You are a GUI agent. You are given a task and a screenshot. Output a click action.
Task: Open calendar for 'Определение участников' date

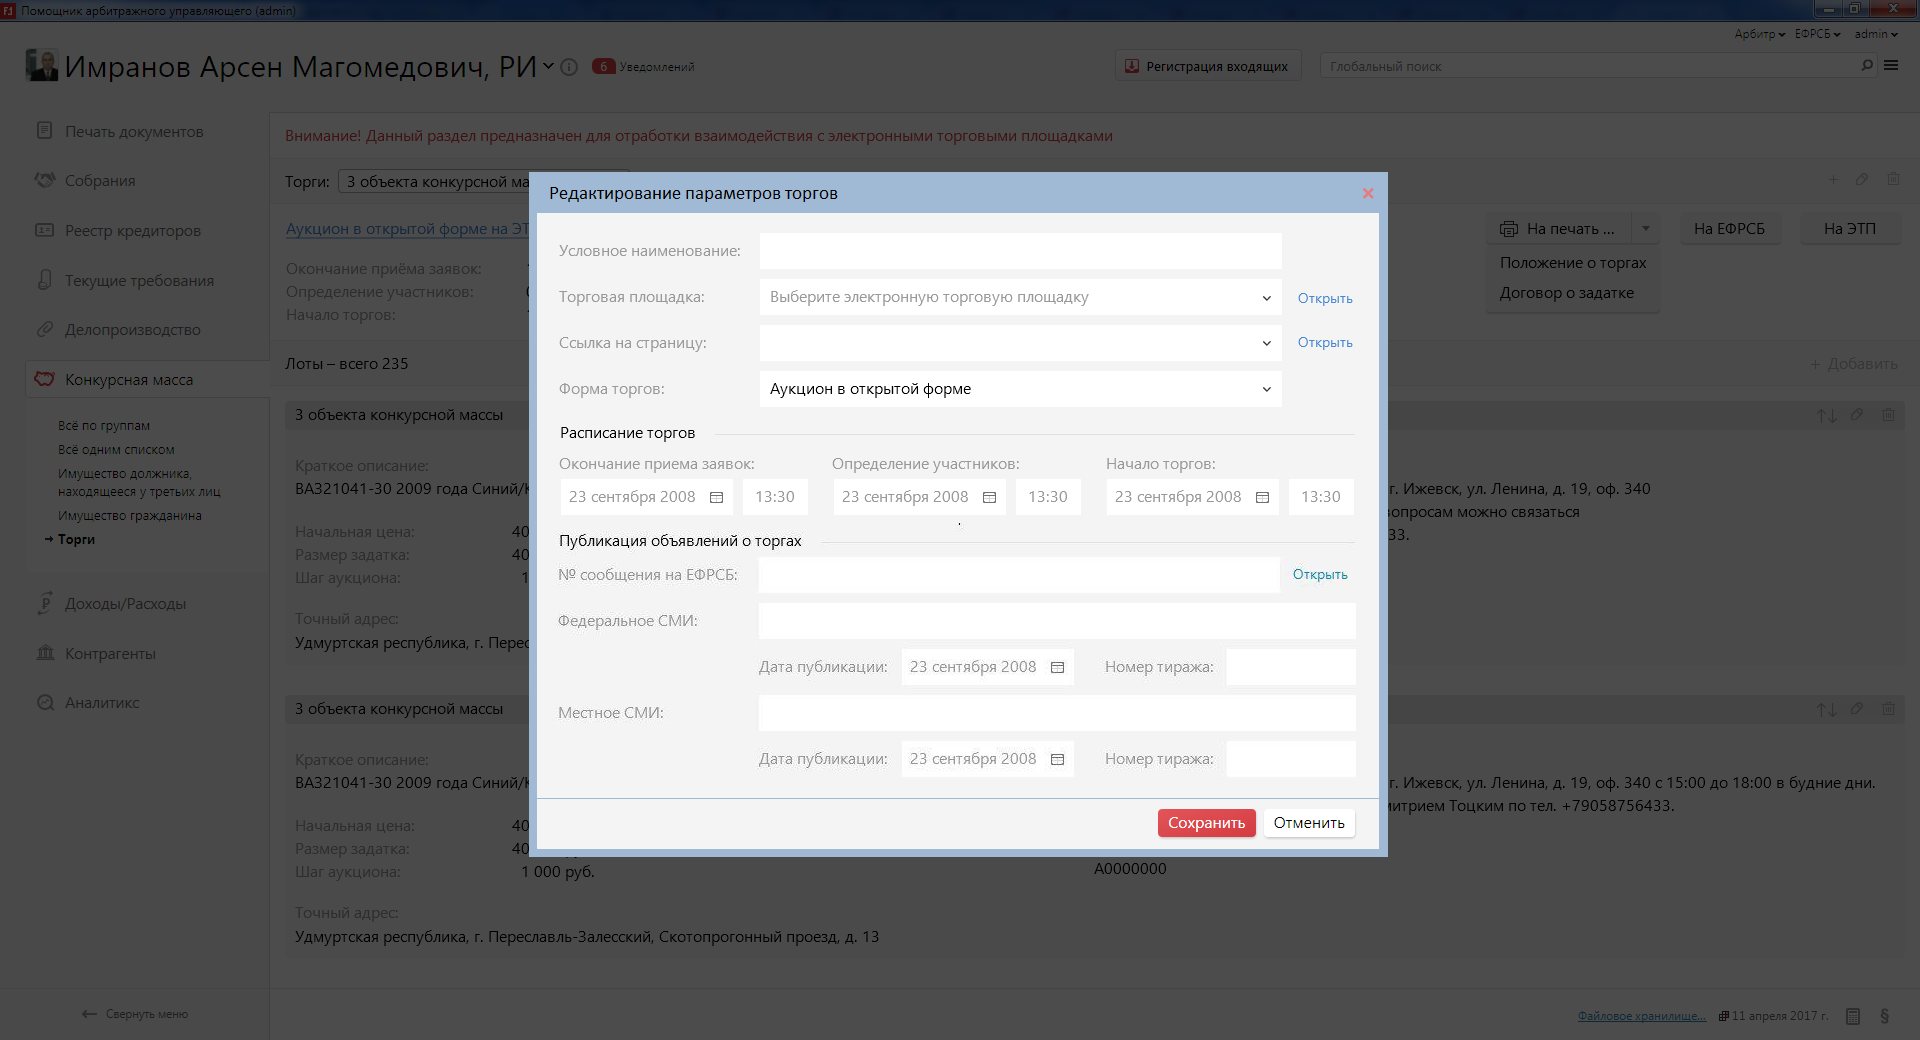[989, 497]
